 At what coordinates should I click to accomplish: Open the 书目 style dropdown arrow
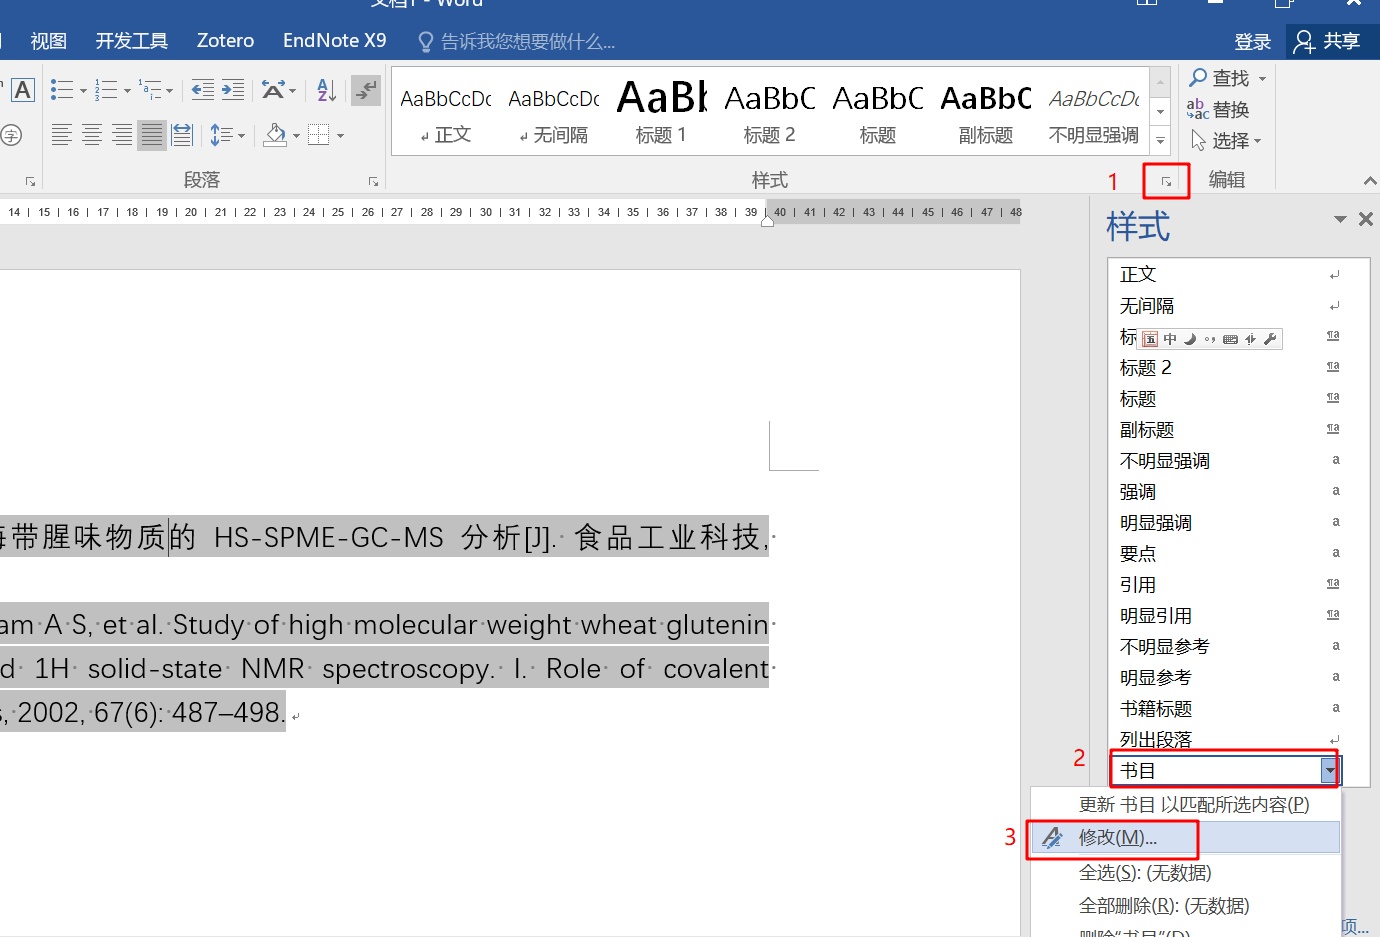[1330, 770]
